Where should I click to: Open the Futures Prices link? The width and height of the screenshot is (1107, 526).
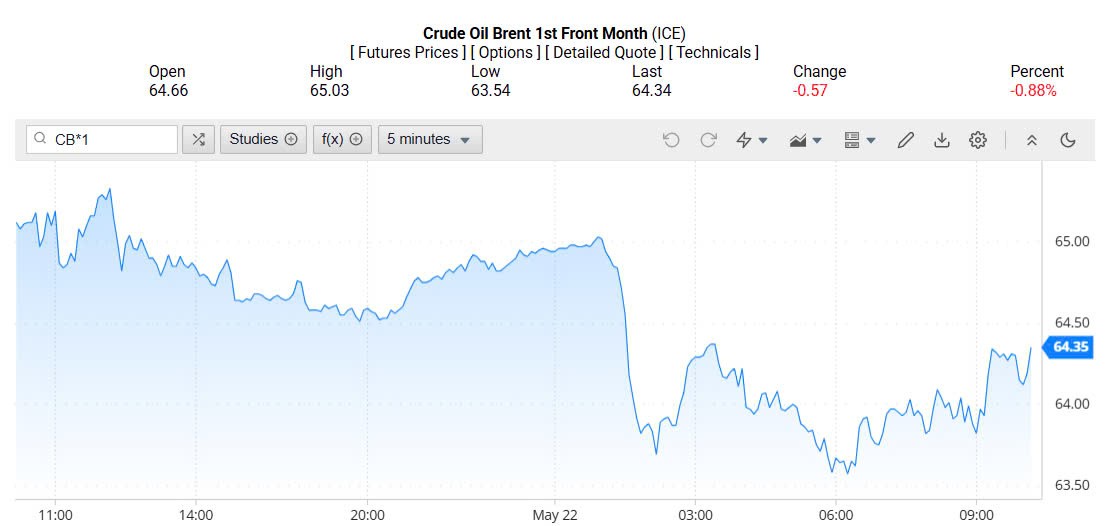click(408, 52)
